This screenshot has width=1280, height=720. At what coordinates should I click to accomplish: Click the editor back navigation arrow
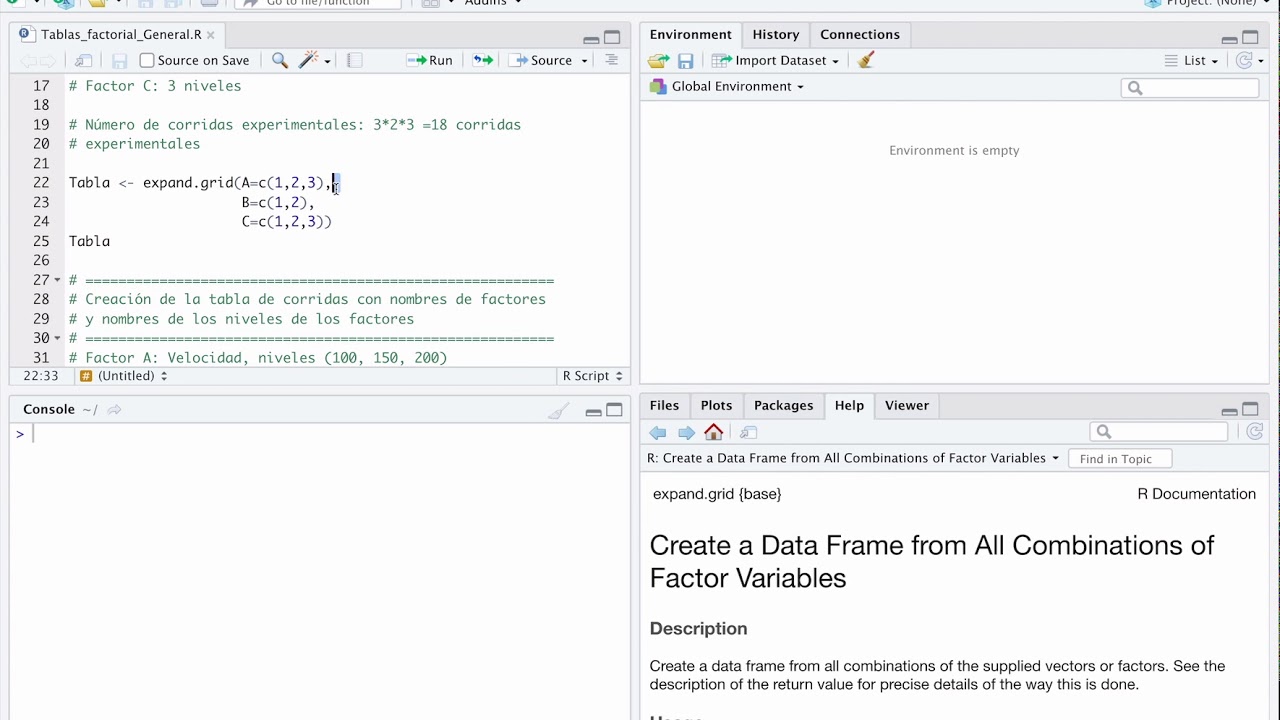click(28, 61)
